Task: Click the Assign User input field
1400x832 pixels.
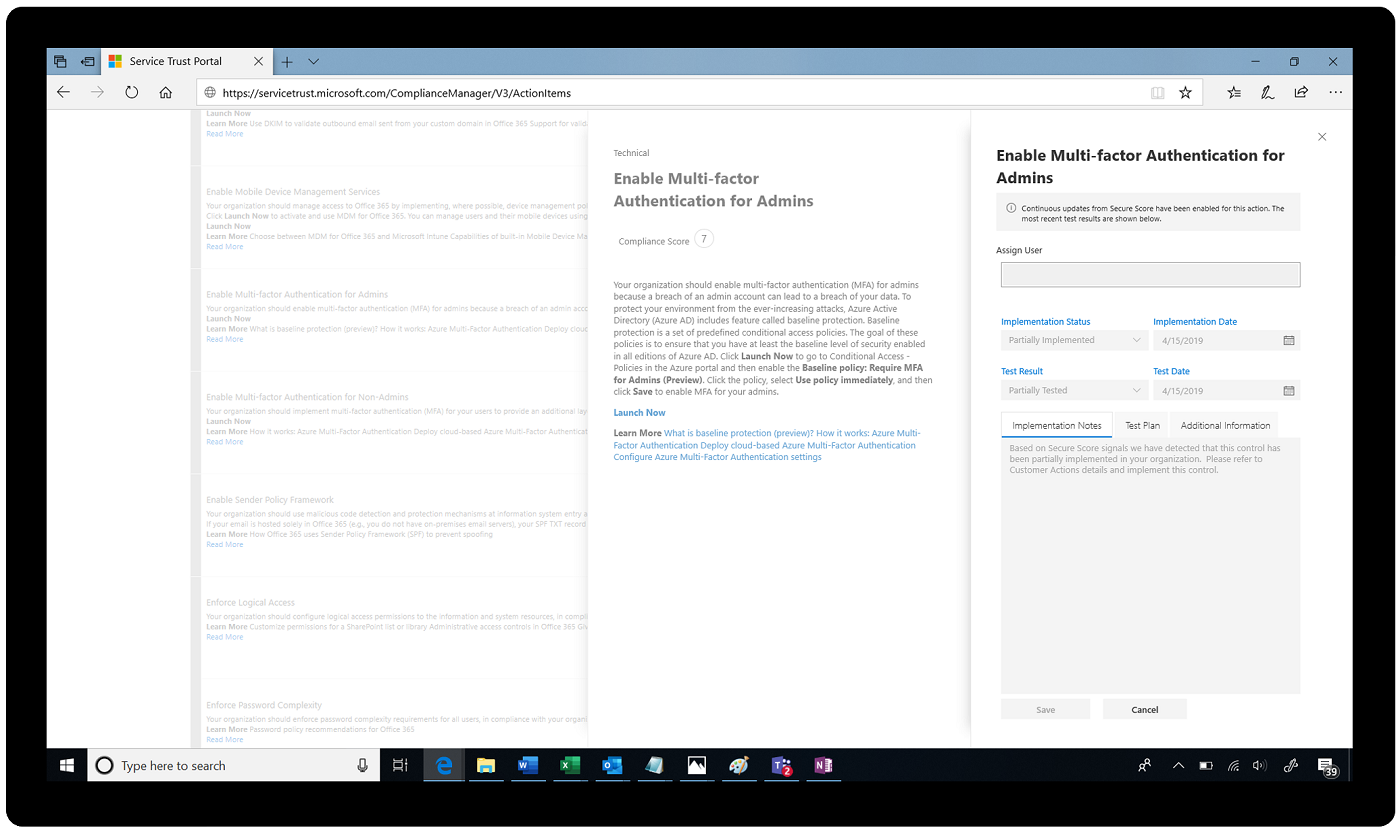Action: pos(1150,275)
